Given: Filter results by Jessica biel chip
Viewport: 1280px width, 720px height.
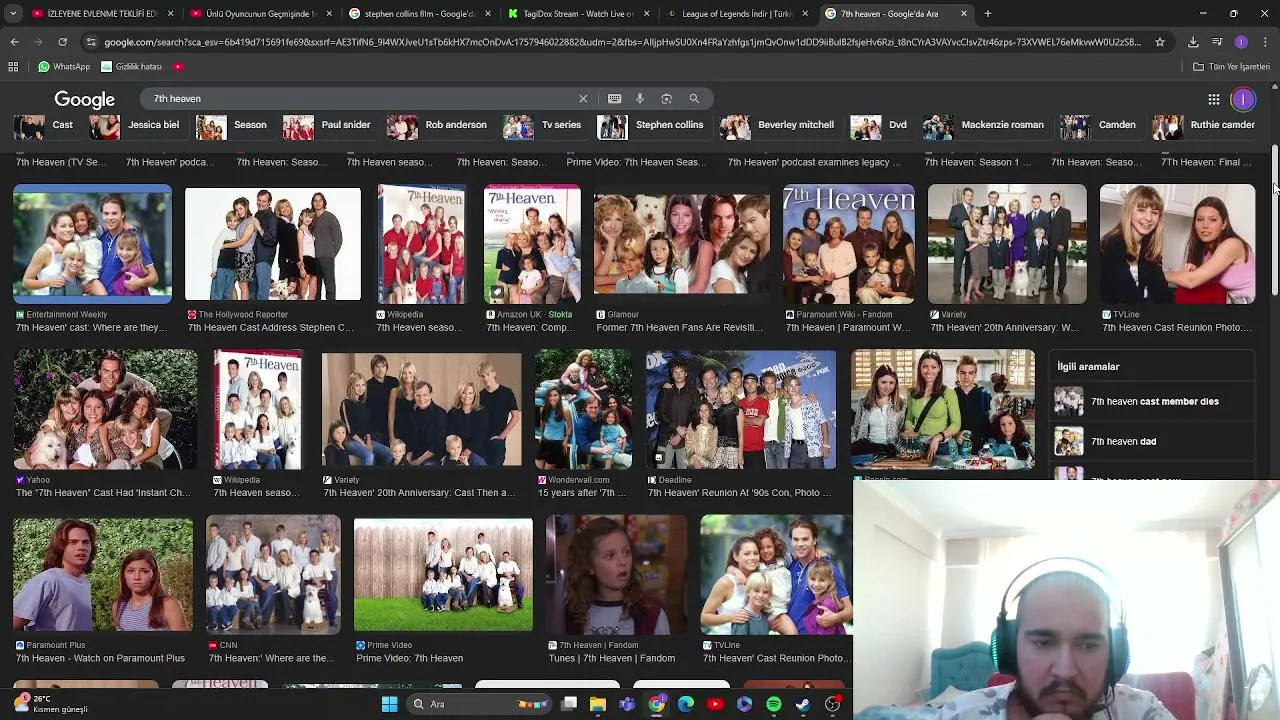Looking at the screenshot, I should pos(136,125).
